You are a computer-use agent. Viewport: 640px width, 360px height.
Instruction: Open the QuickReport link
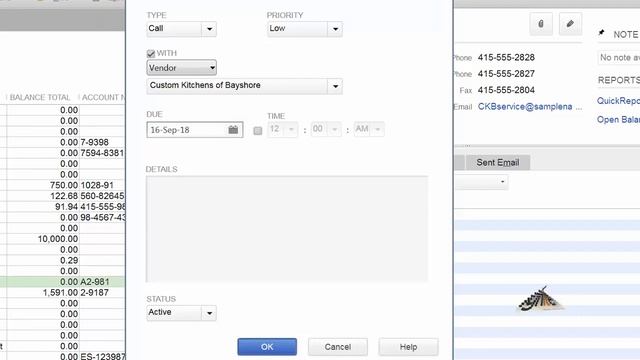[618, 101]
